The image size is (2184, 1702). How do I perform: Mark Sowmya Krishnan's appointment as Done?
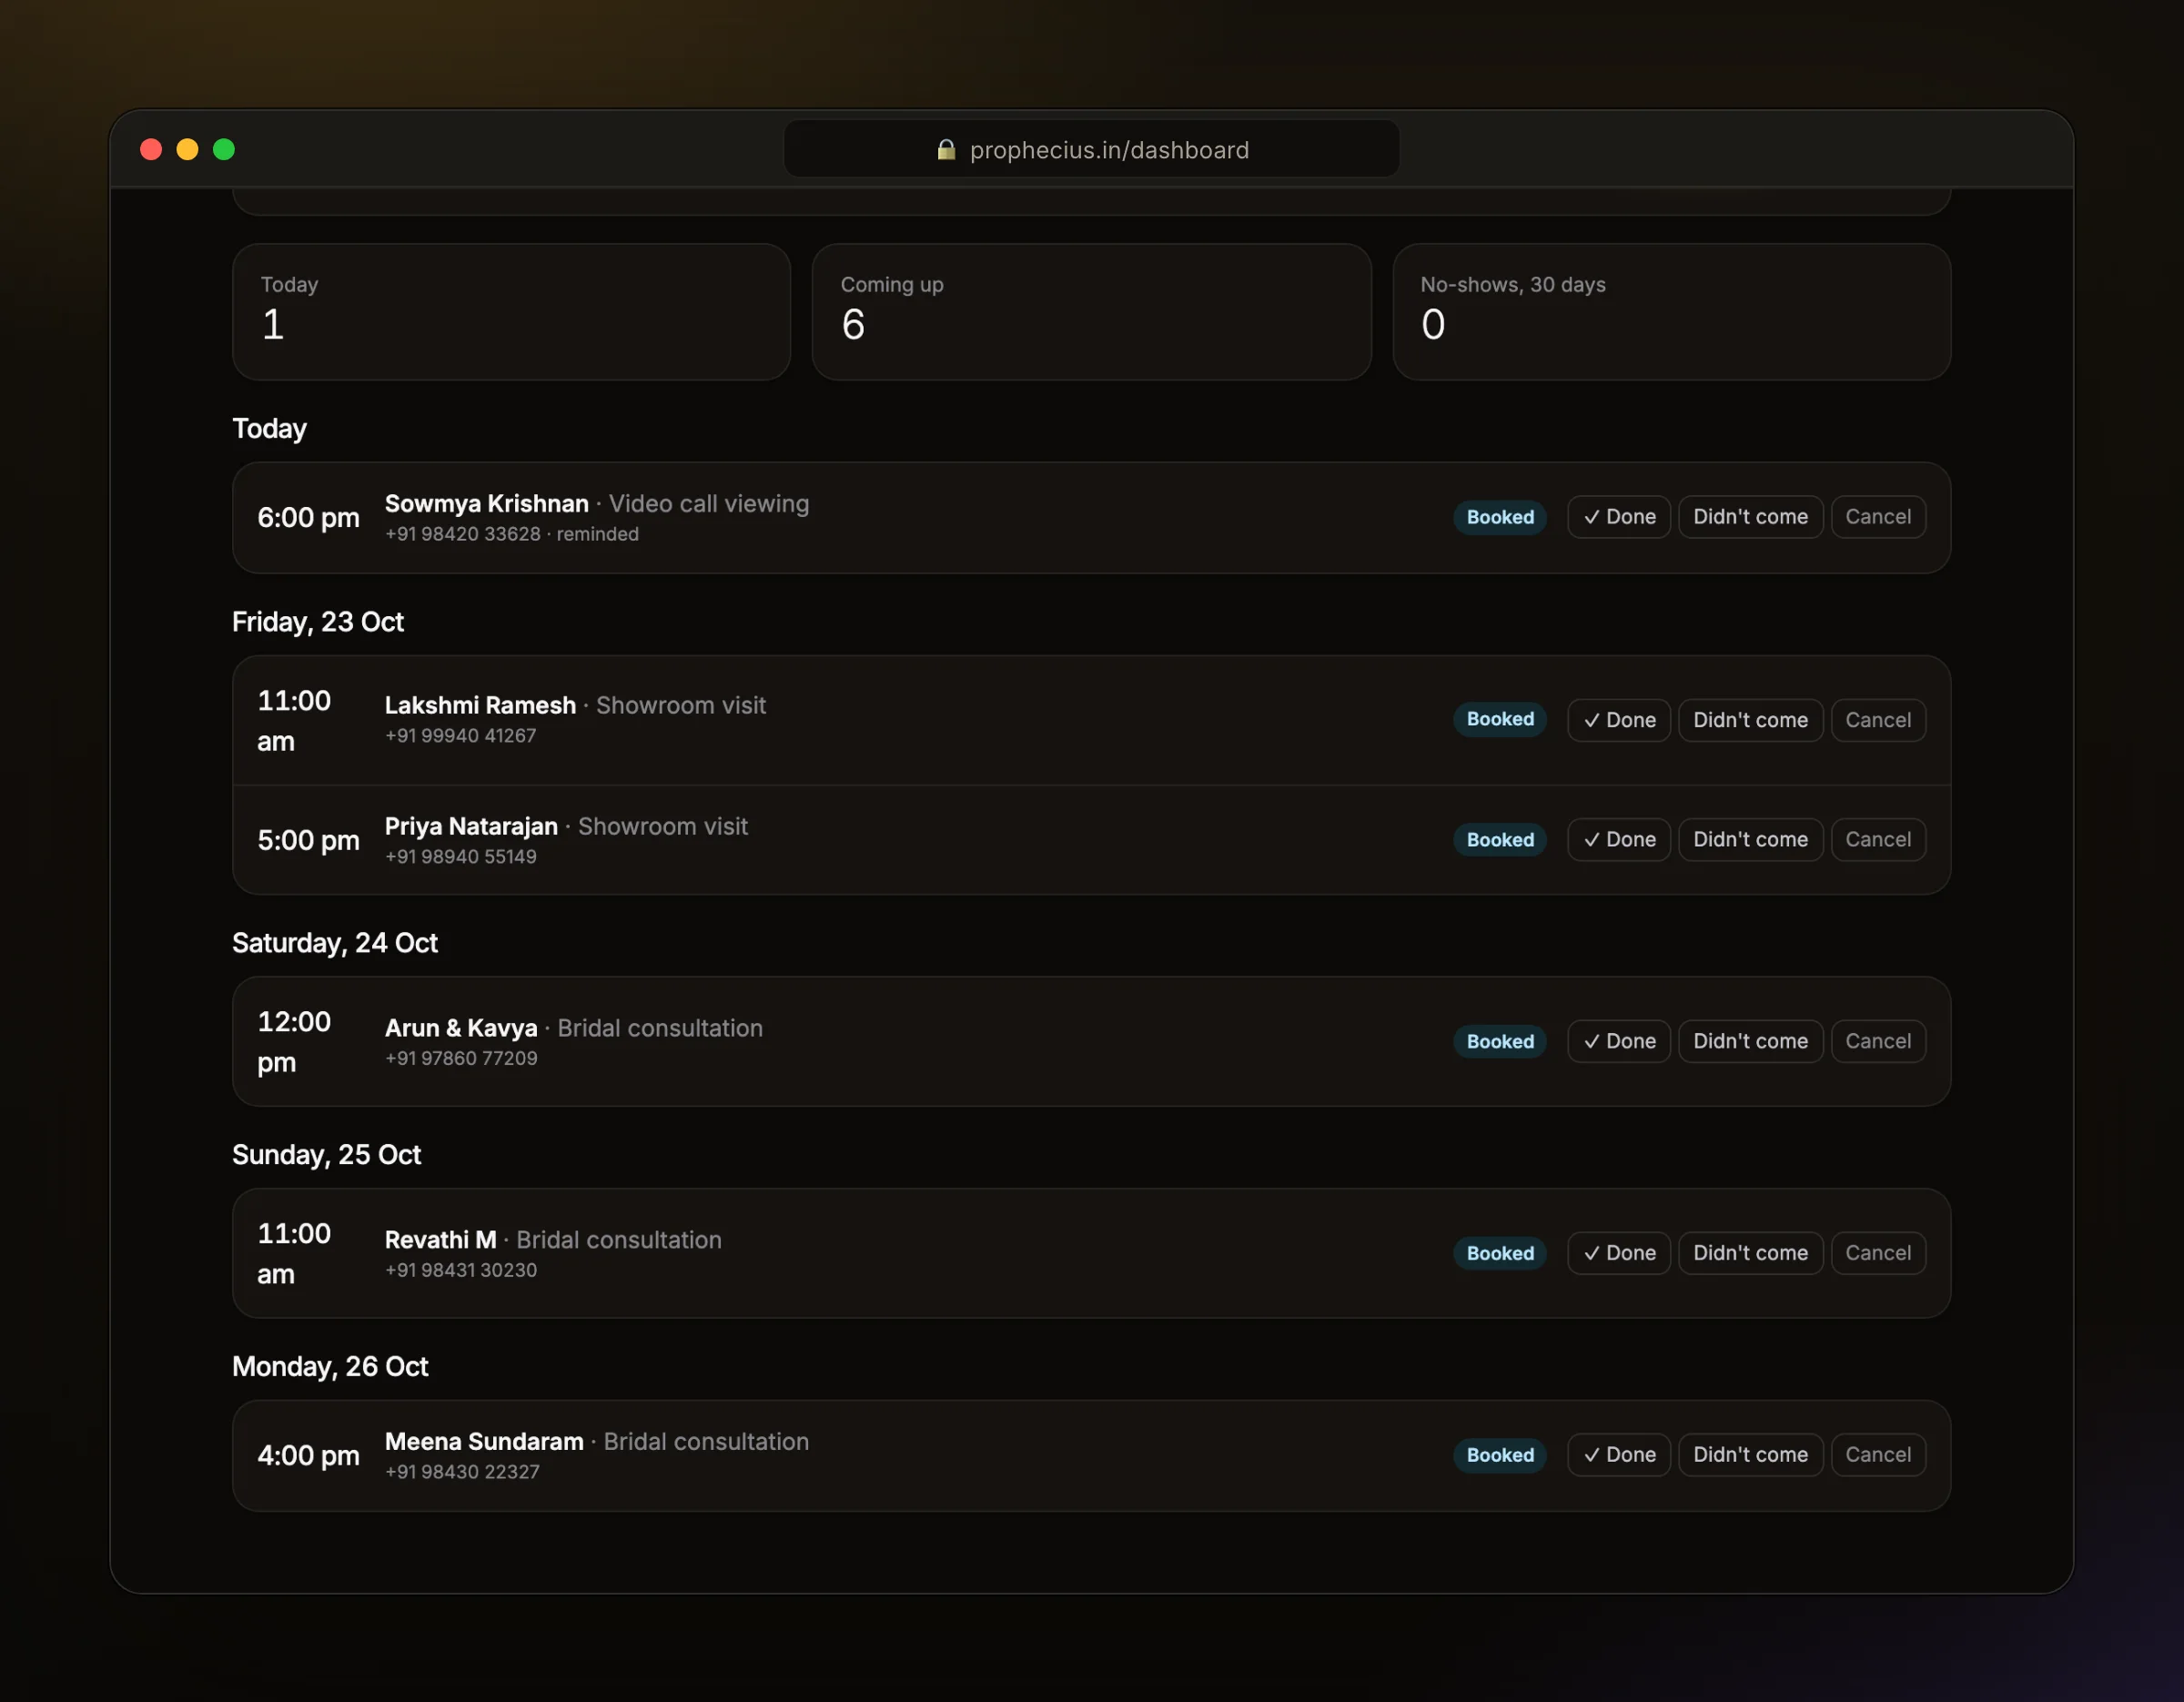coord(1618,517)
